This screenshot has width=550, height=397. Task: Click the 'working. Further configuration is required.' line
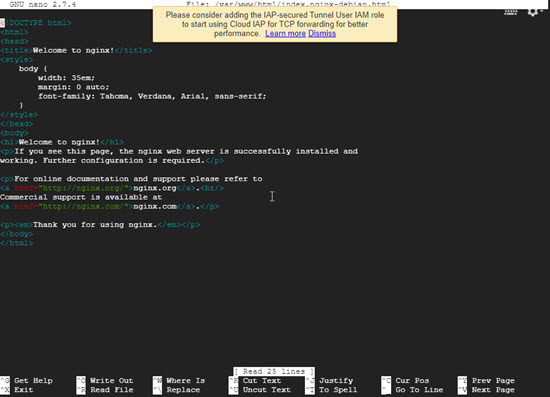pos(112,161)
